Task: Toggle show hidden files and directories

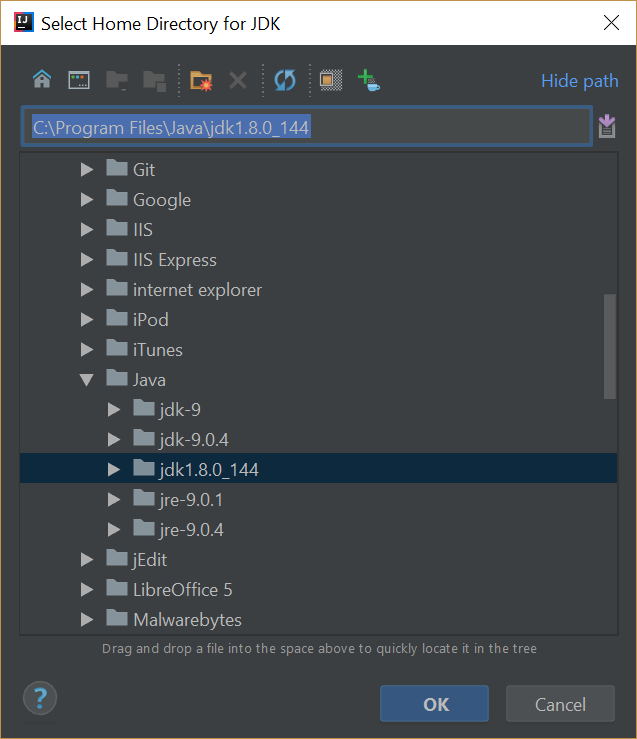Action: (x=331, y=80)
